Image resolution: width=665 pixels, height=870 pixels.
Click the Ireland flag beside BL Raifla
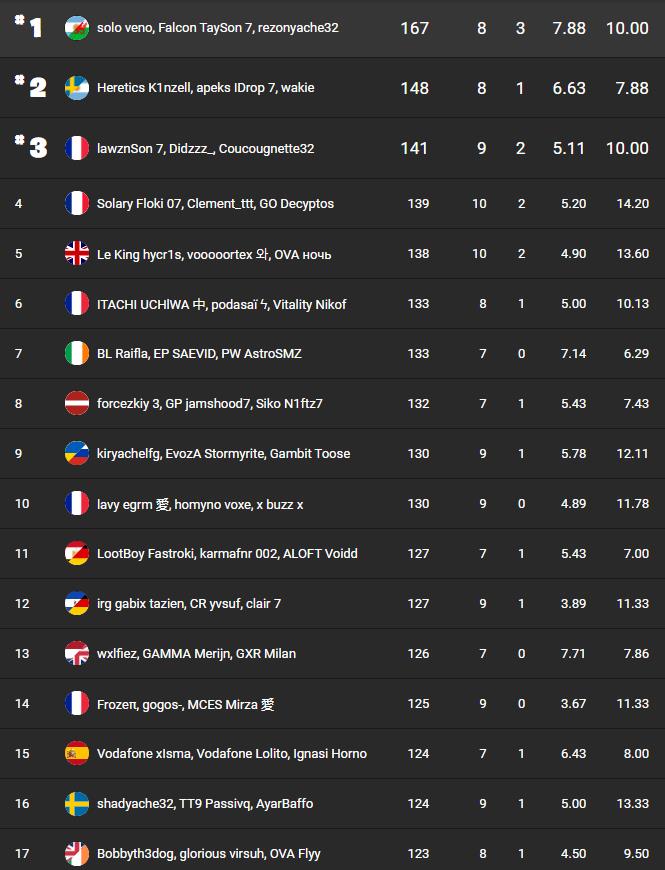(x=77, y=353)
